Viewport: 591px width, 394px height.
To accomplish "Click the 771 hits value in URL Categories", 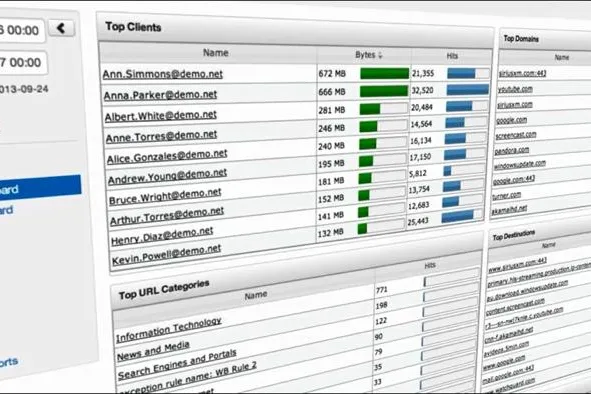I will 381,290.
